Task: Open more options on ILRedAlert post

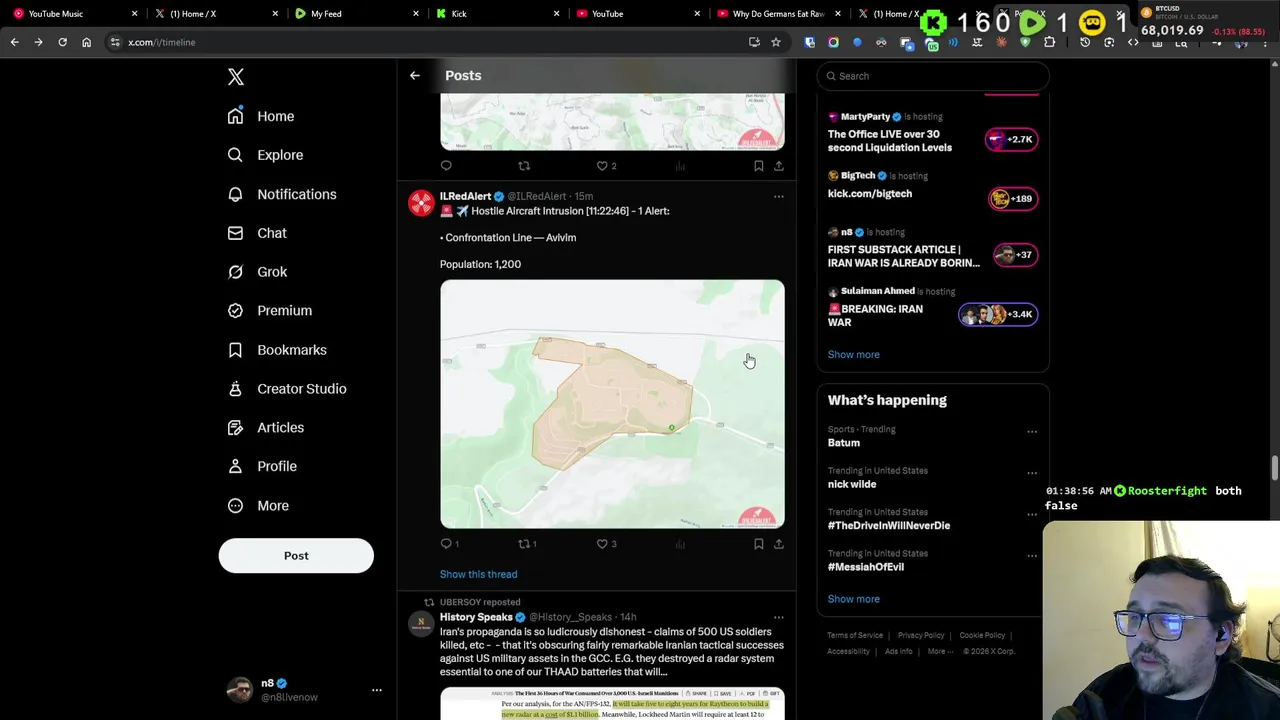Action: 779,197
